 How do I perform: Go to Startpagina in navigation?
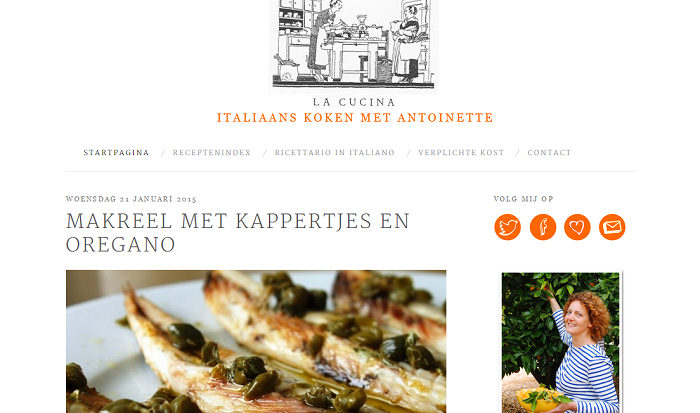coord(116,153)
